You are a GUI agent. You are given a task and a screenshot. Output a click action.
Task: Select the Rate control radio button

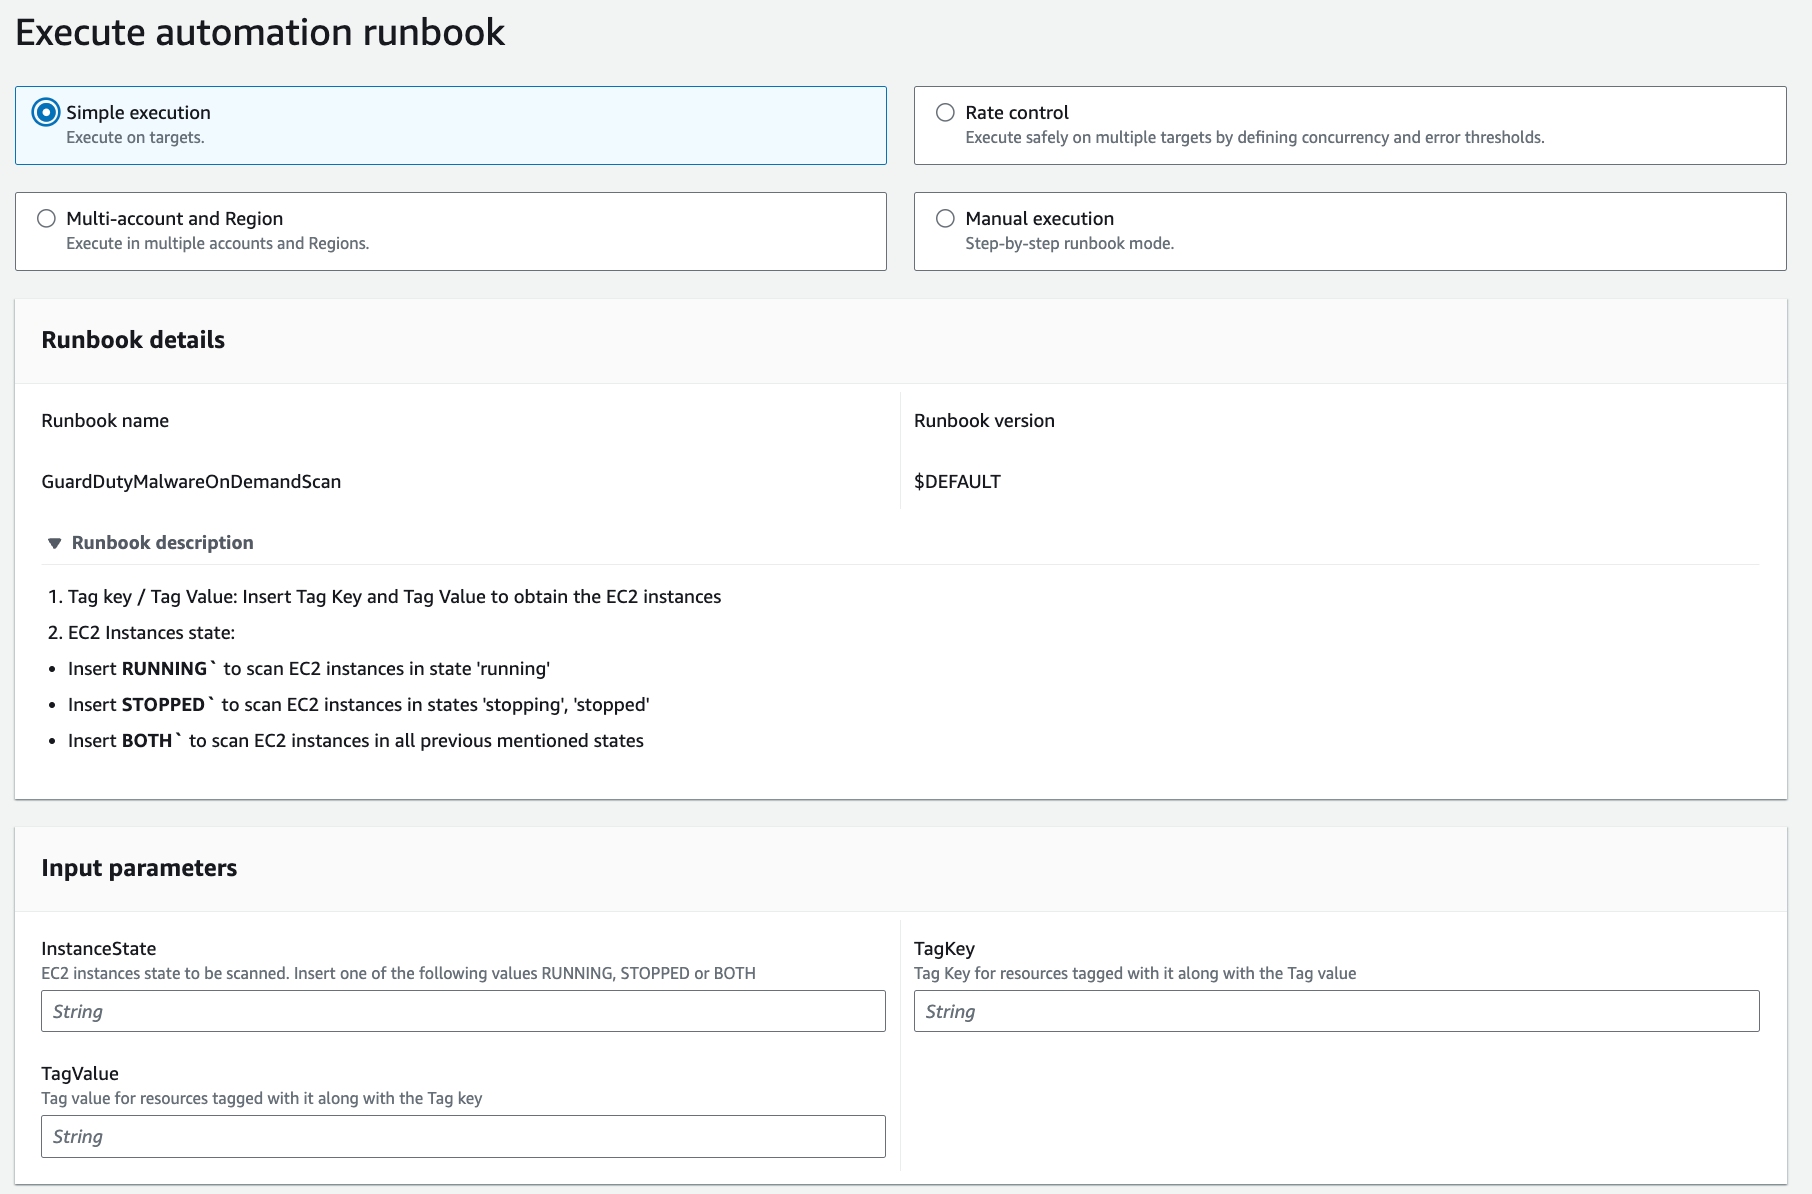[x=945, y=112]
